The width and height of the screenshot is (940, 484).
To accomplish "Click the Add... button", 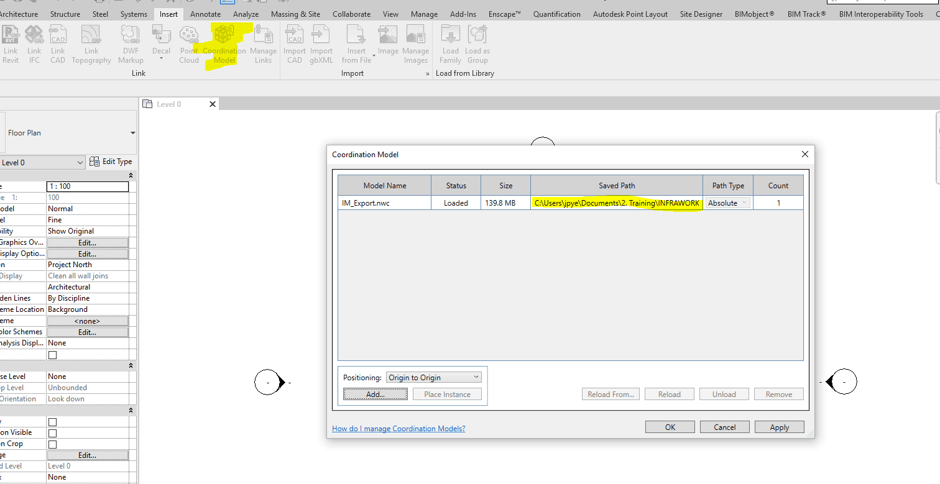I will (375, 394).
